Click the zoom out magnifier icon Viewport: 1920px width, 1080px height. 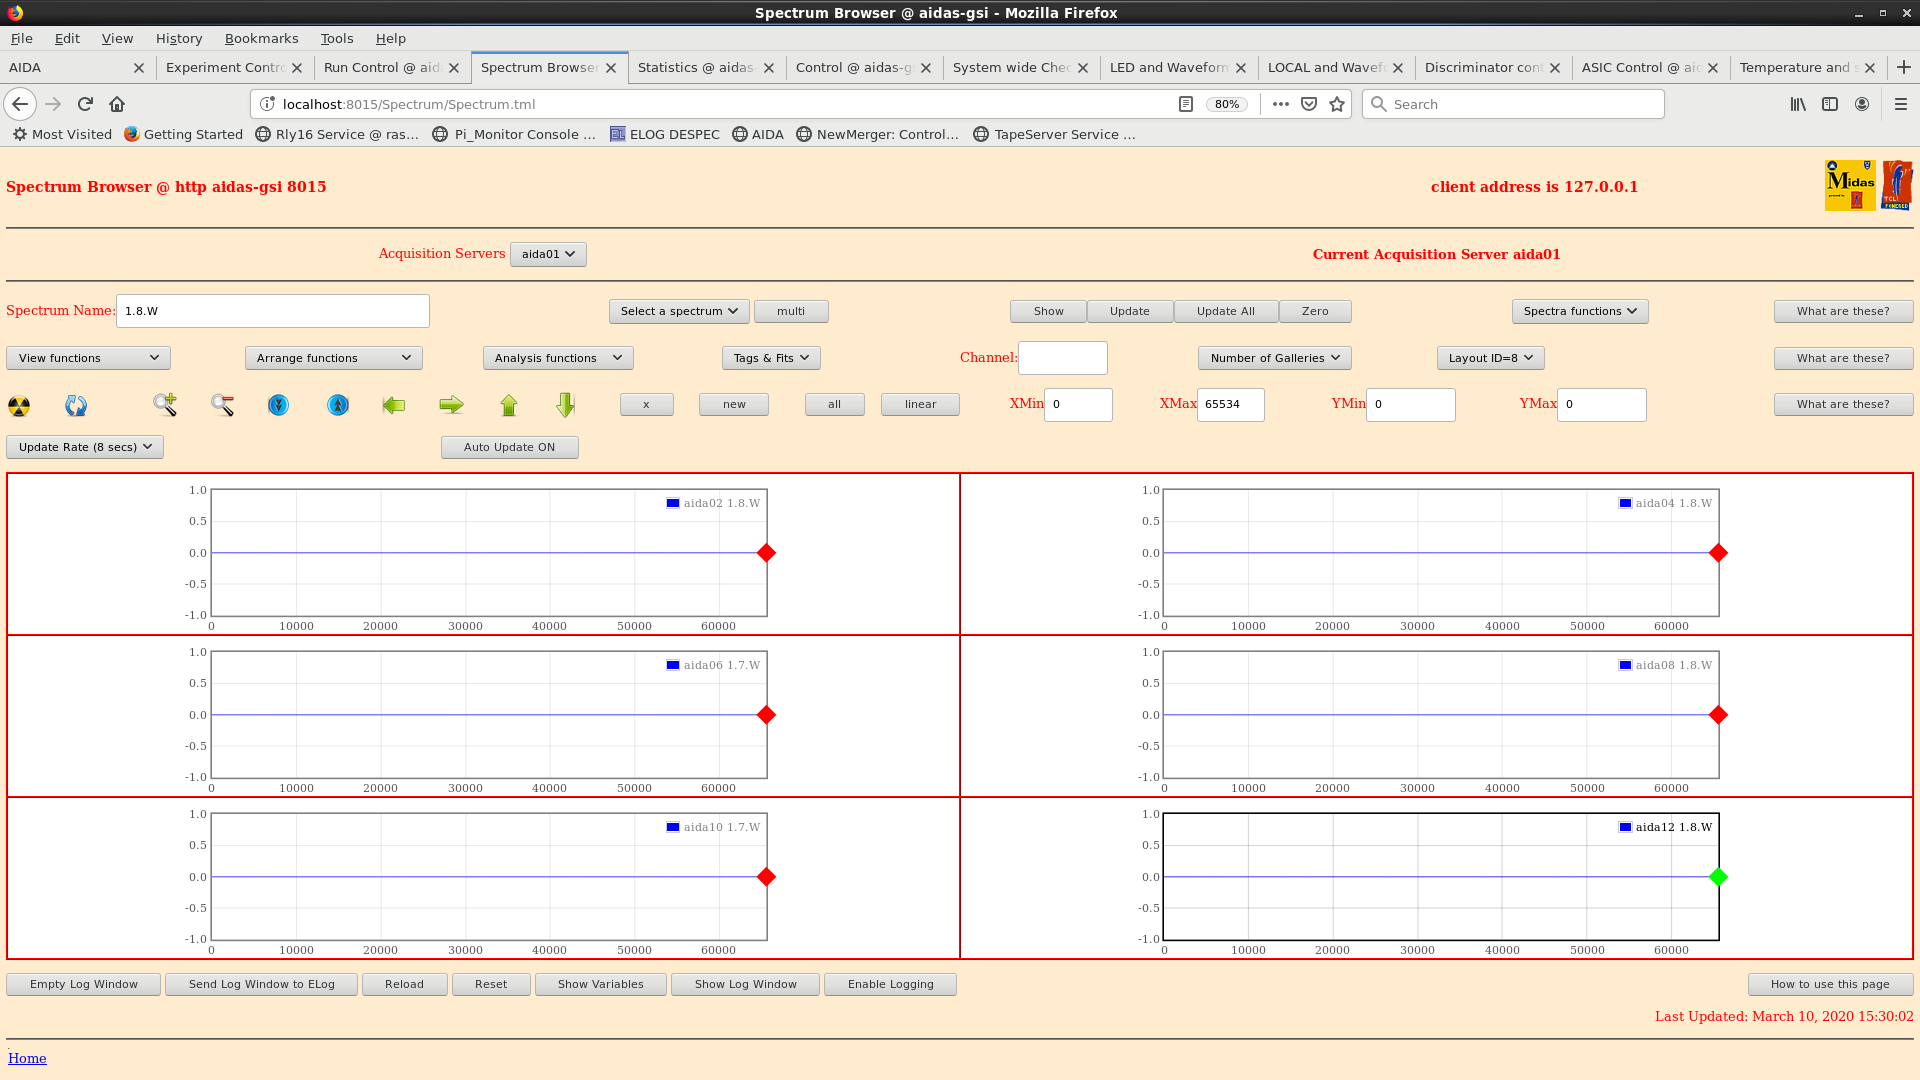[x=222, y=405]
